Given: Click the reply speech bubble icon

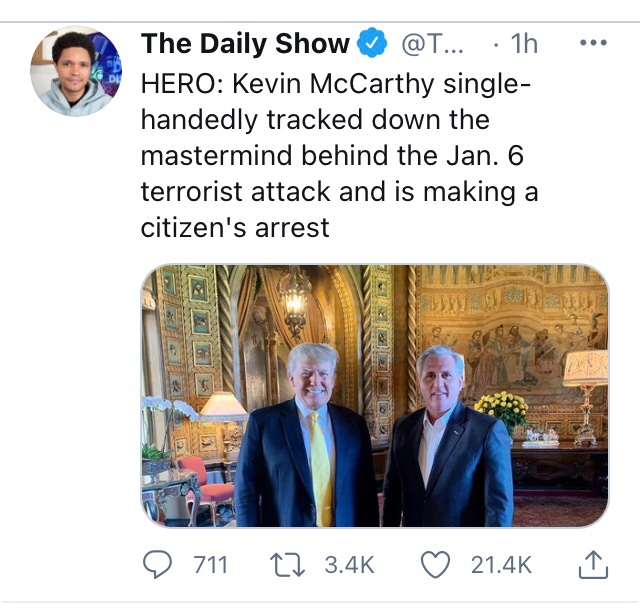Looking at the screenshot, I should point(160,566).
